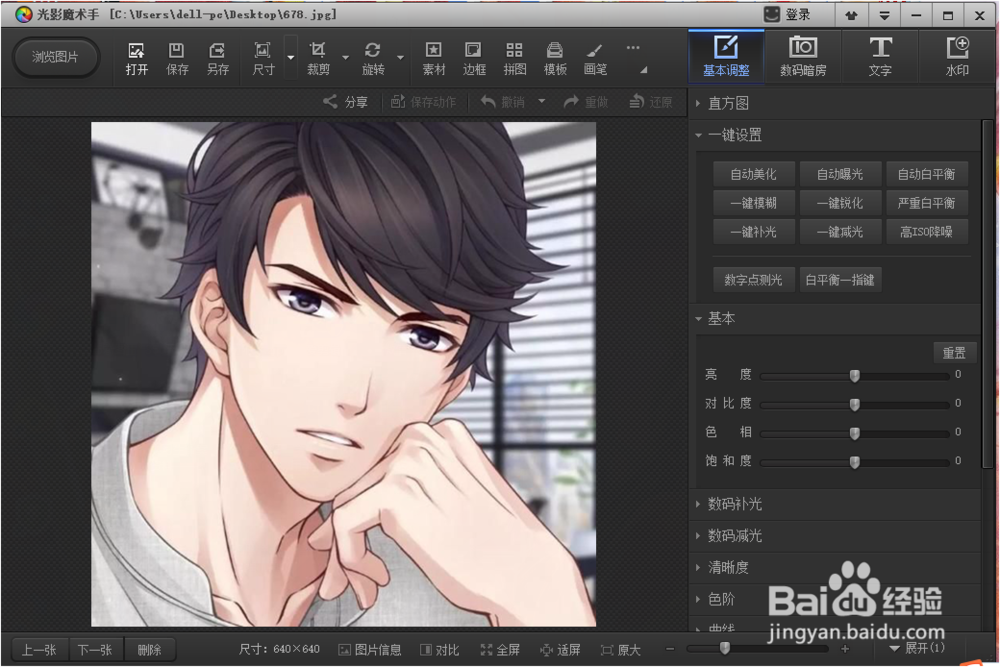Open the skin shirt icon in title bar

pyautogui.click(x=851, y=15)
